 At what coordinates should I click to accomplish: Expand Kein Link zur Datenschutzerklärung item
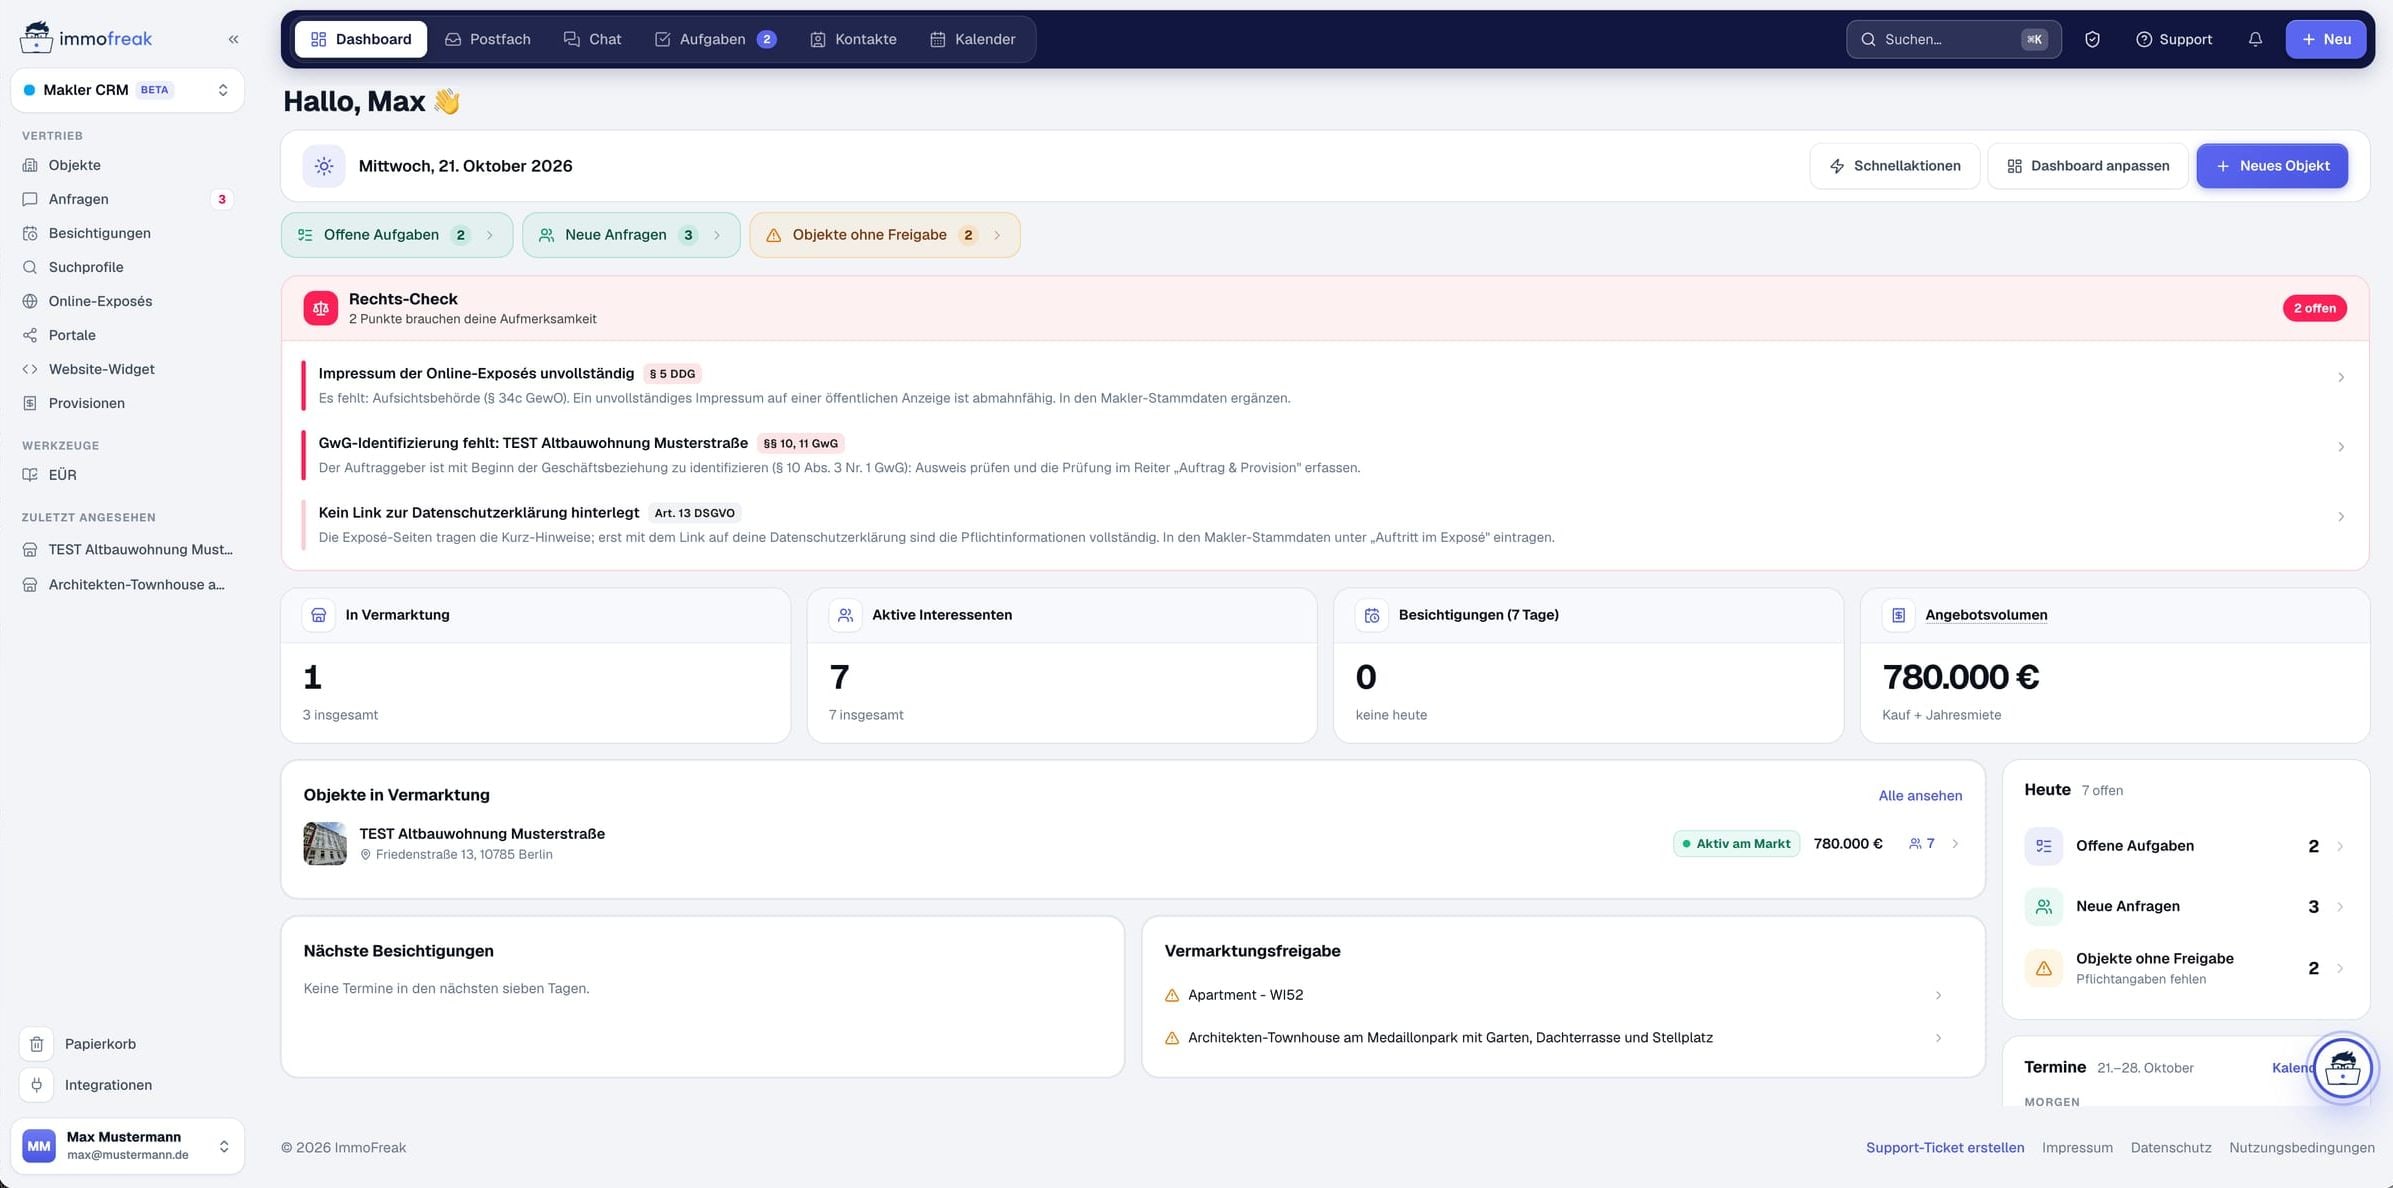click(1325, 524)
